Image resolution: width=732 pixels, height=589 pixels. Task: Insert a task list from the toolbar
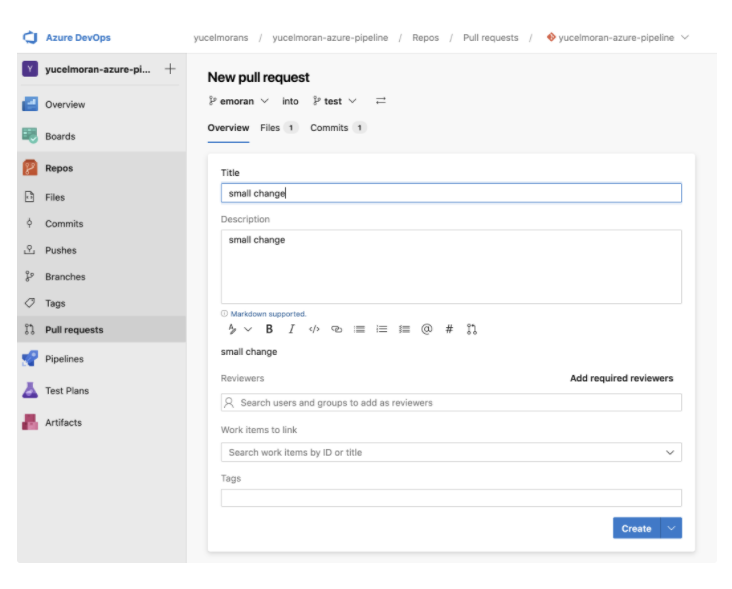(404, 329)
